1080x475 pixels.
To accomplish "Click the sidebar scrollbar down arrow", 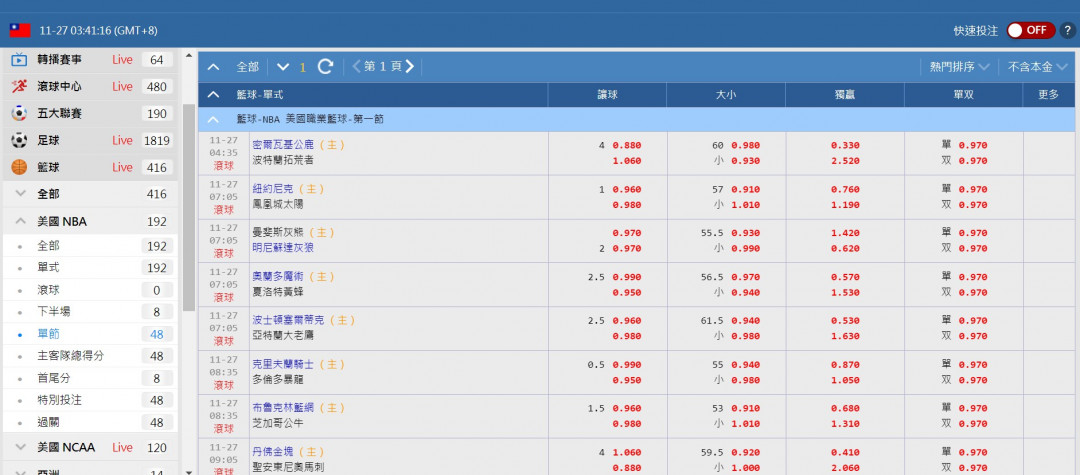I will (189, 472).
